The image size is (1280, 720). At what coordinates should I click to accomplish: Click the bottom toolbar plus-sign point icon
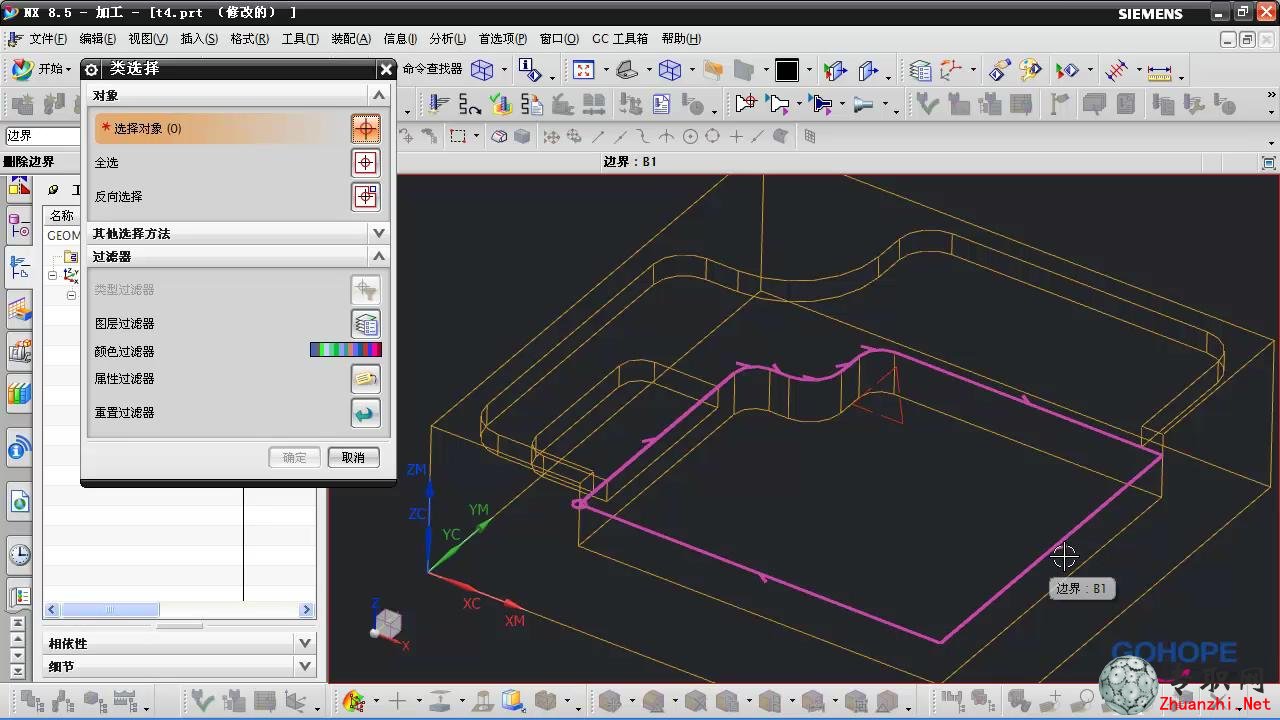(x=397, y=701)
